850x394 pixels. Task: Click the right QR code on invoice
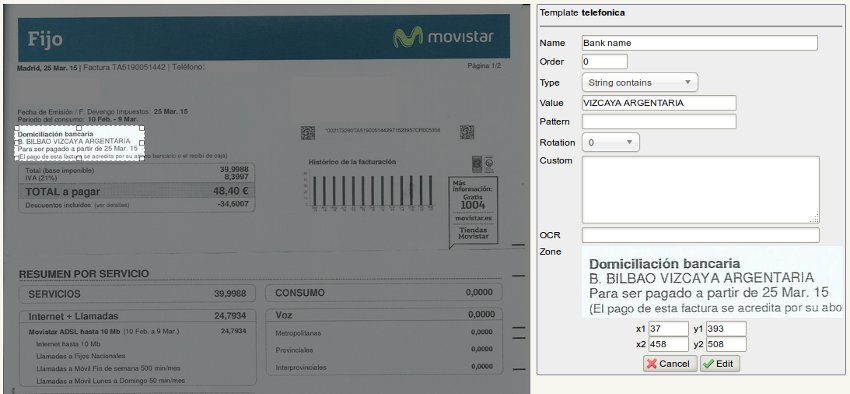pyautogui.click(x=466, y=132)
